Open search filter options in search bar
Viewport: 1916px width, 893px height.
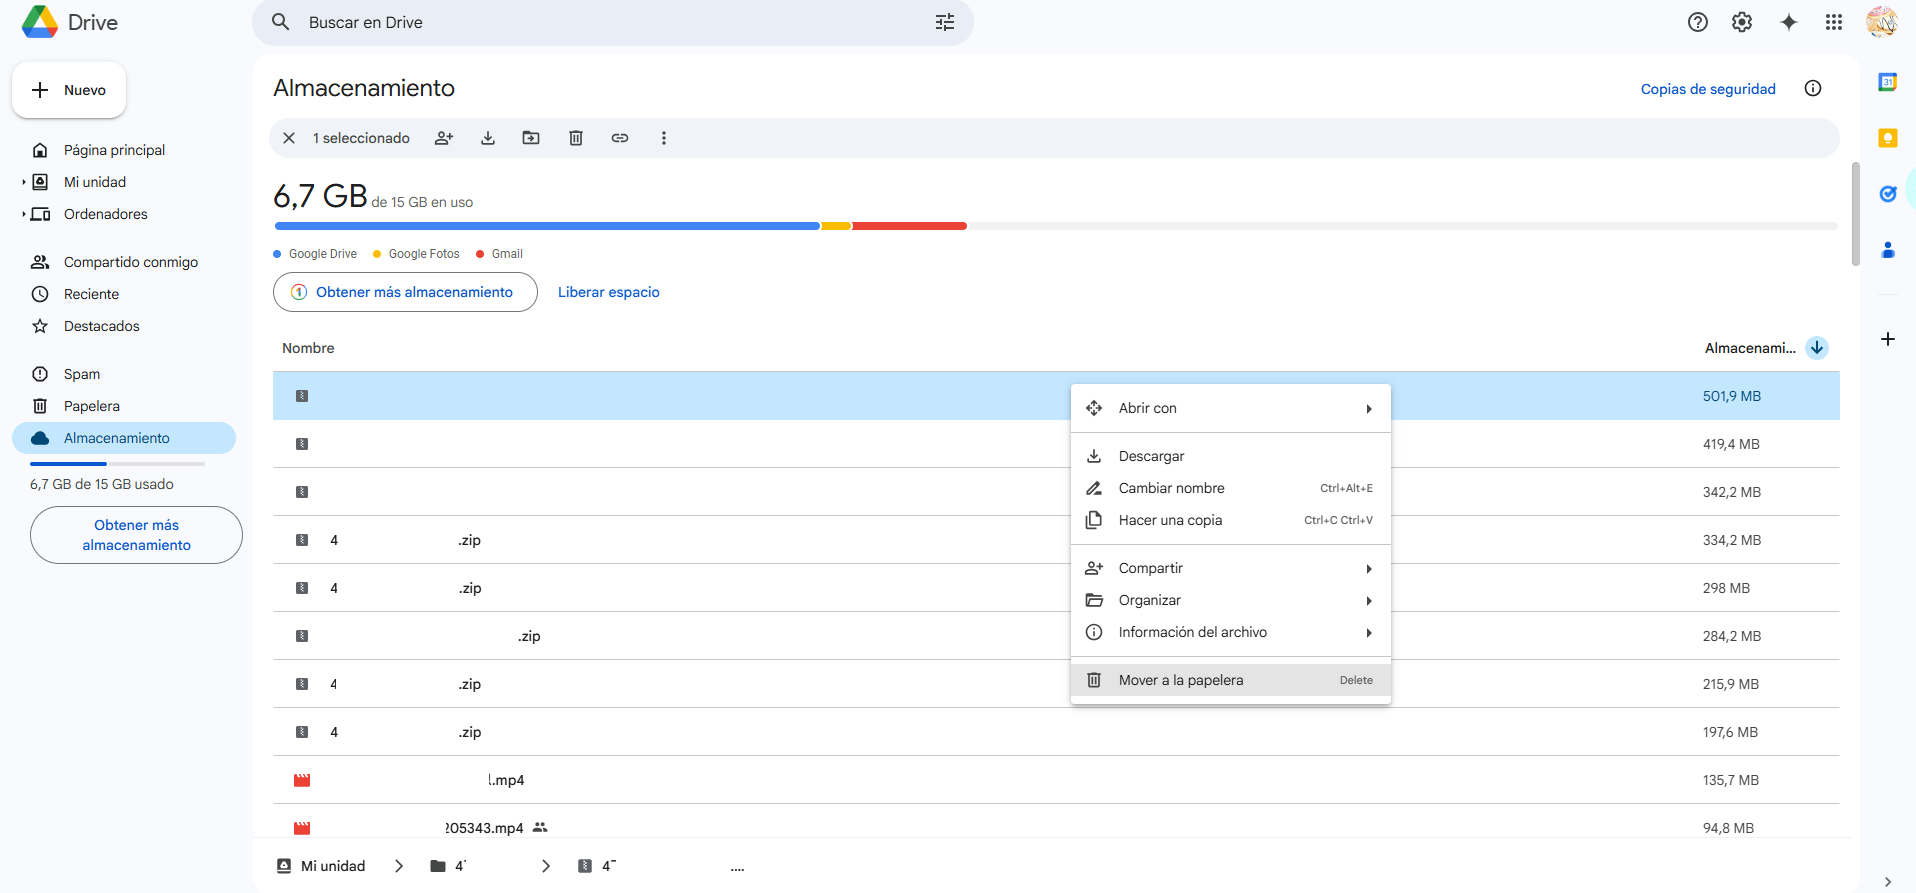(x=945, y=22)
